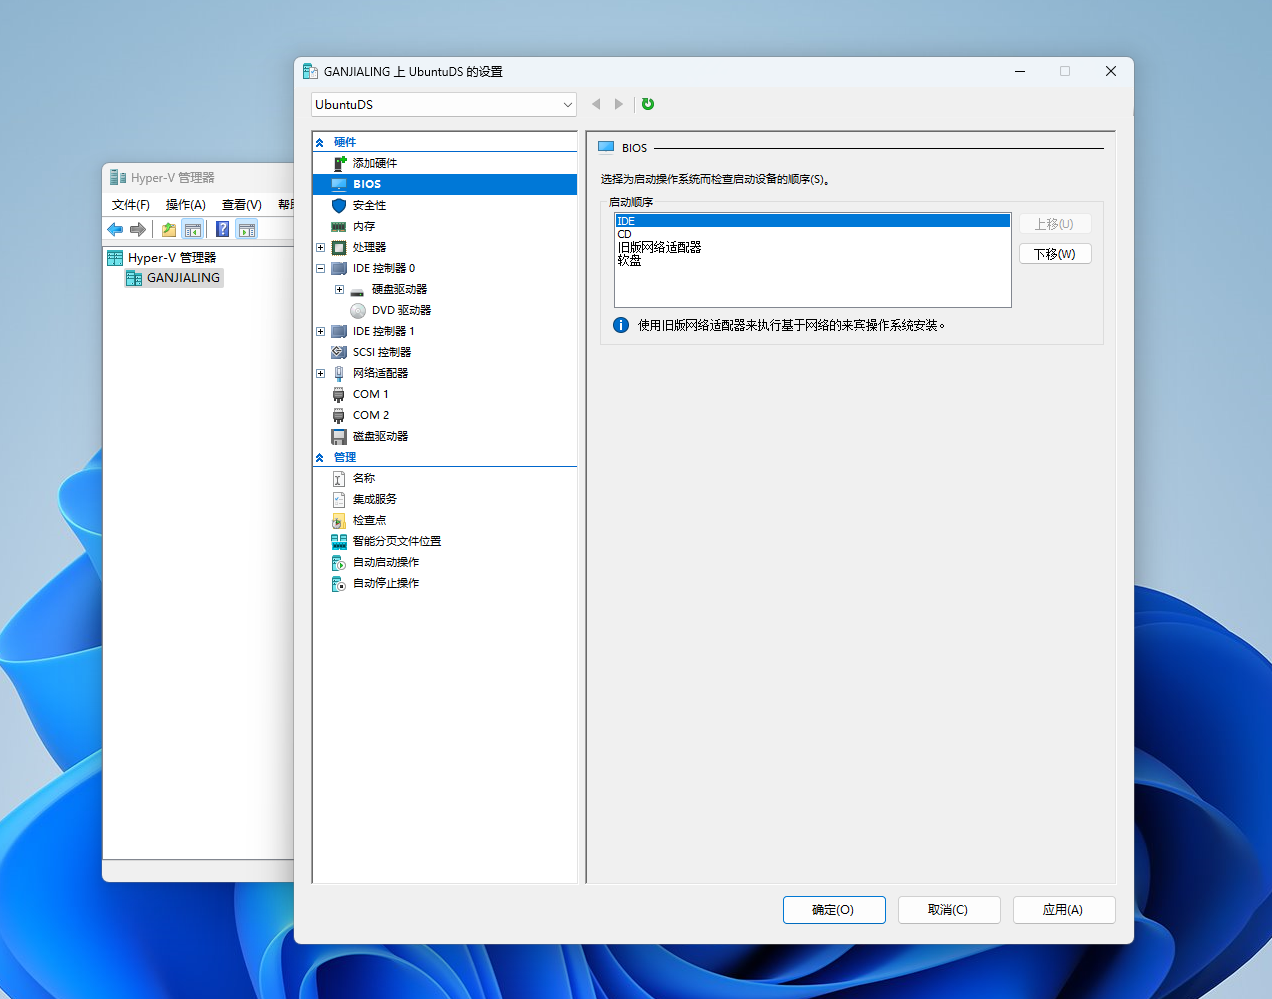
Task: Click the Move Down button (下移)
Action: tap(1055, 254)
